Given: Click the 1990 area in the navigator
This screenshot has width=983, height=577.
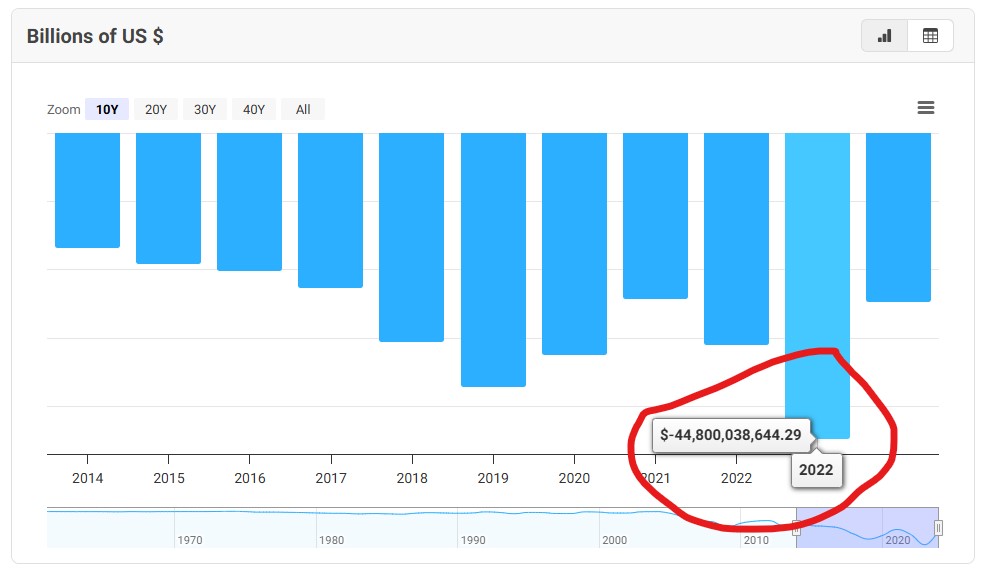Looking at the screenshot, I should click(473, 540).
